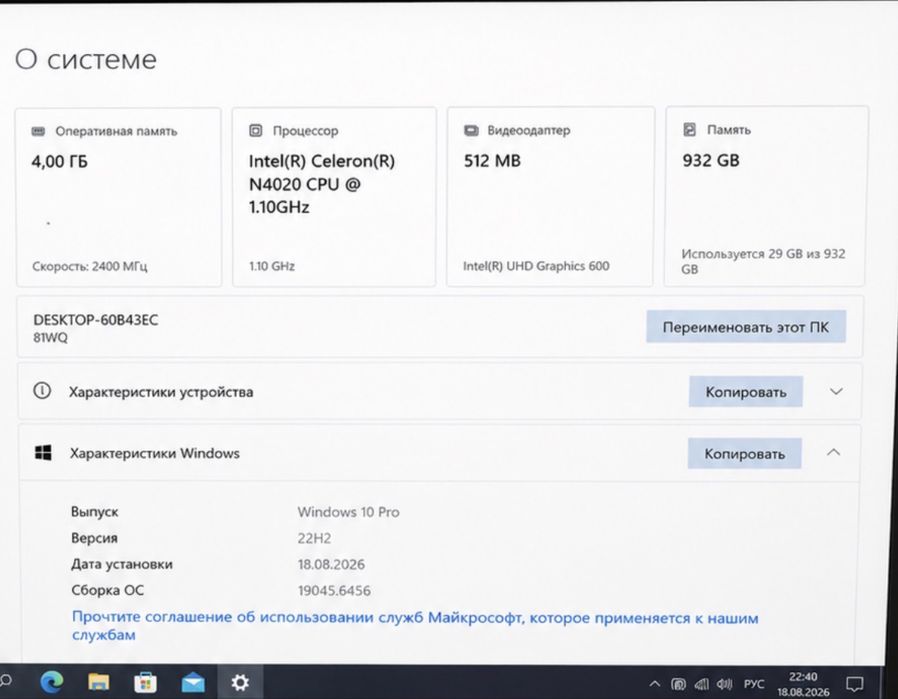The height and width of the screenshot is (699, 898).
Task: Open the Mail app on taskbar
Action: (193, 683)
